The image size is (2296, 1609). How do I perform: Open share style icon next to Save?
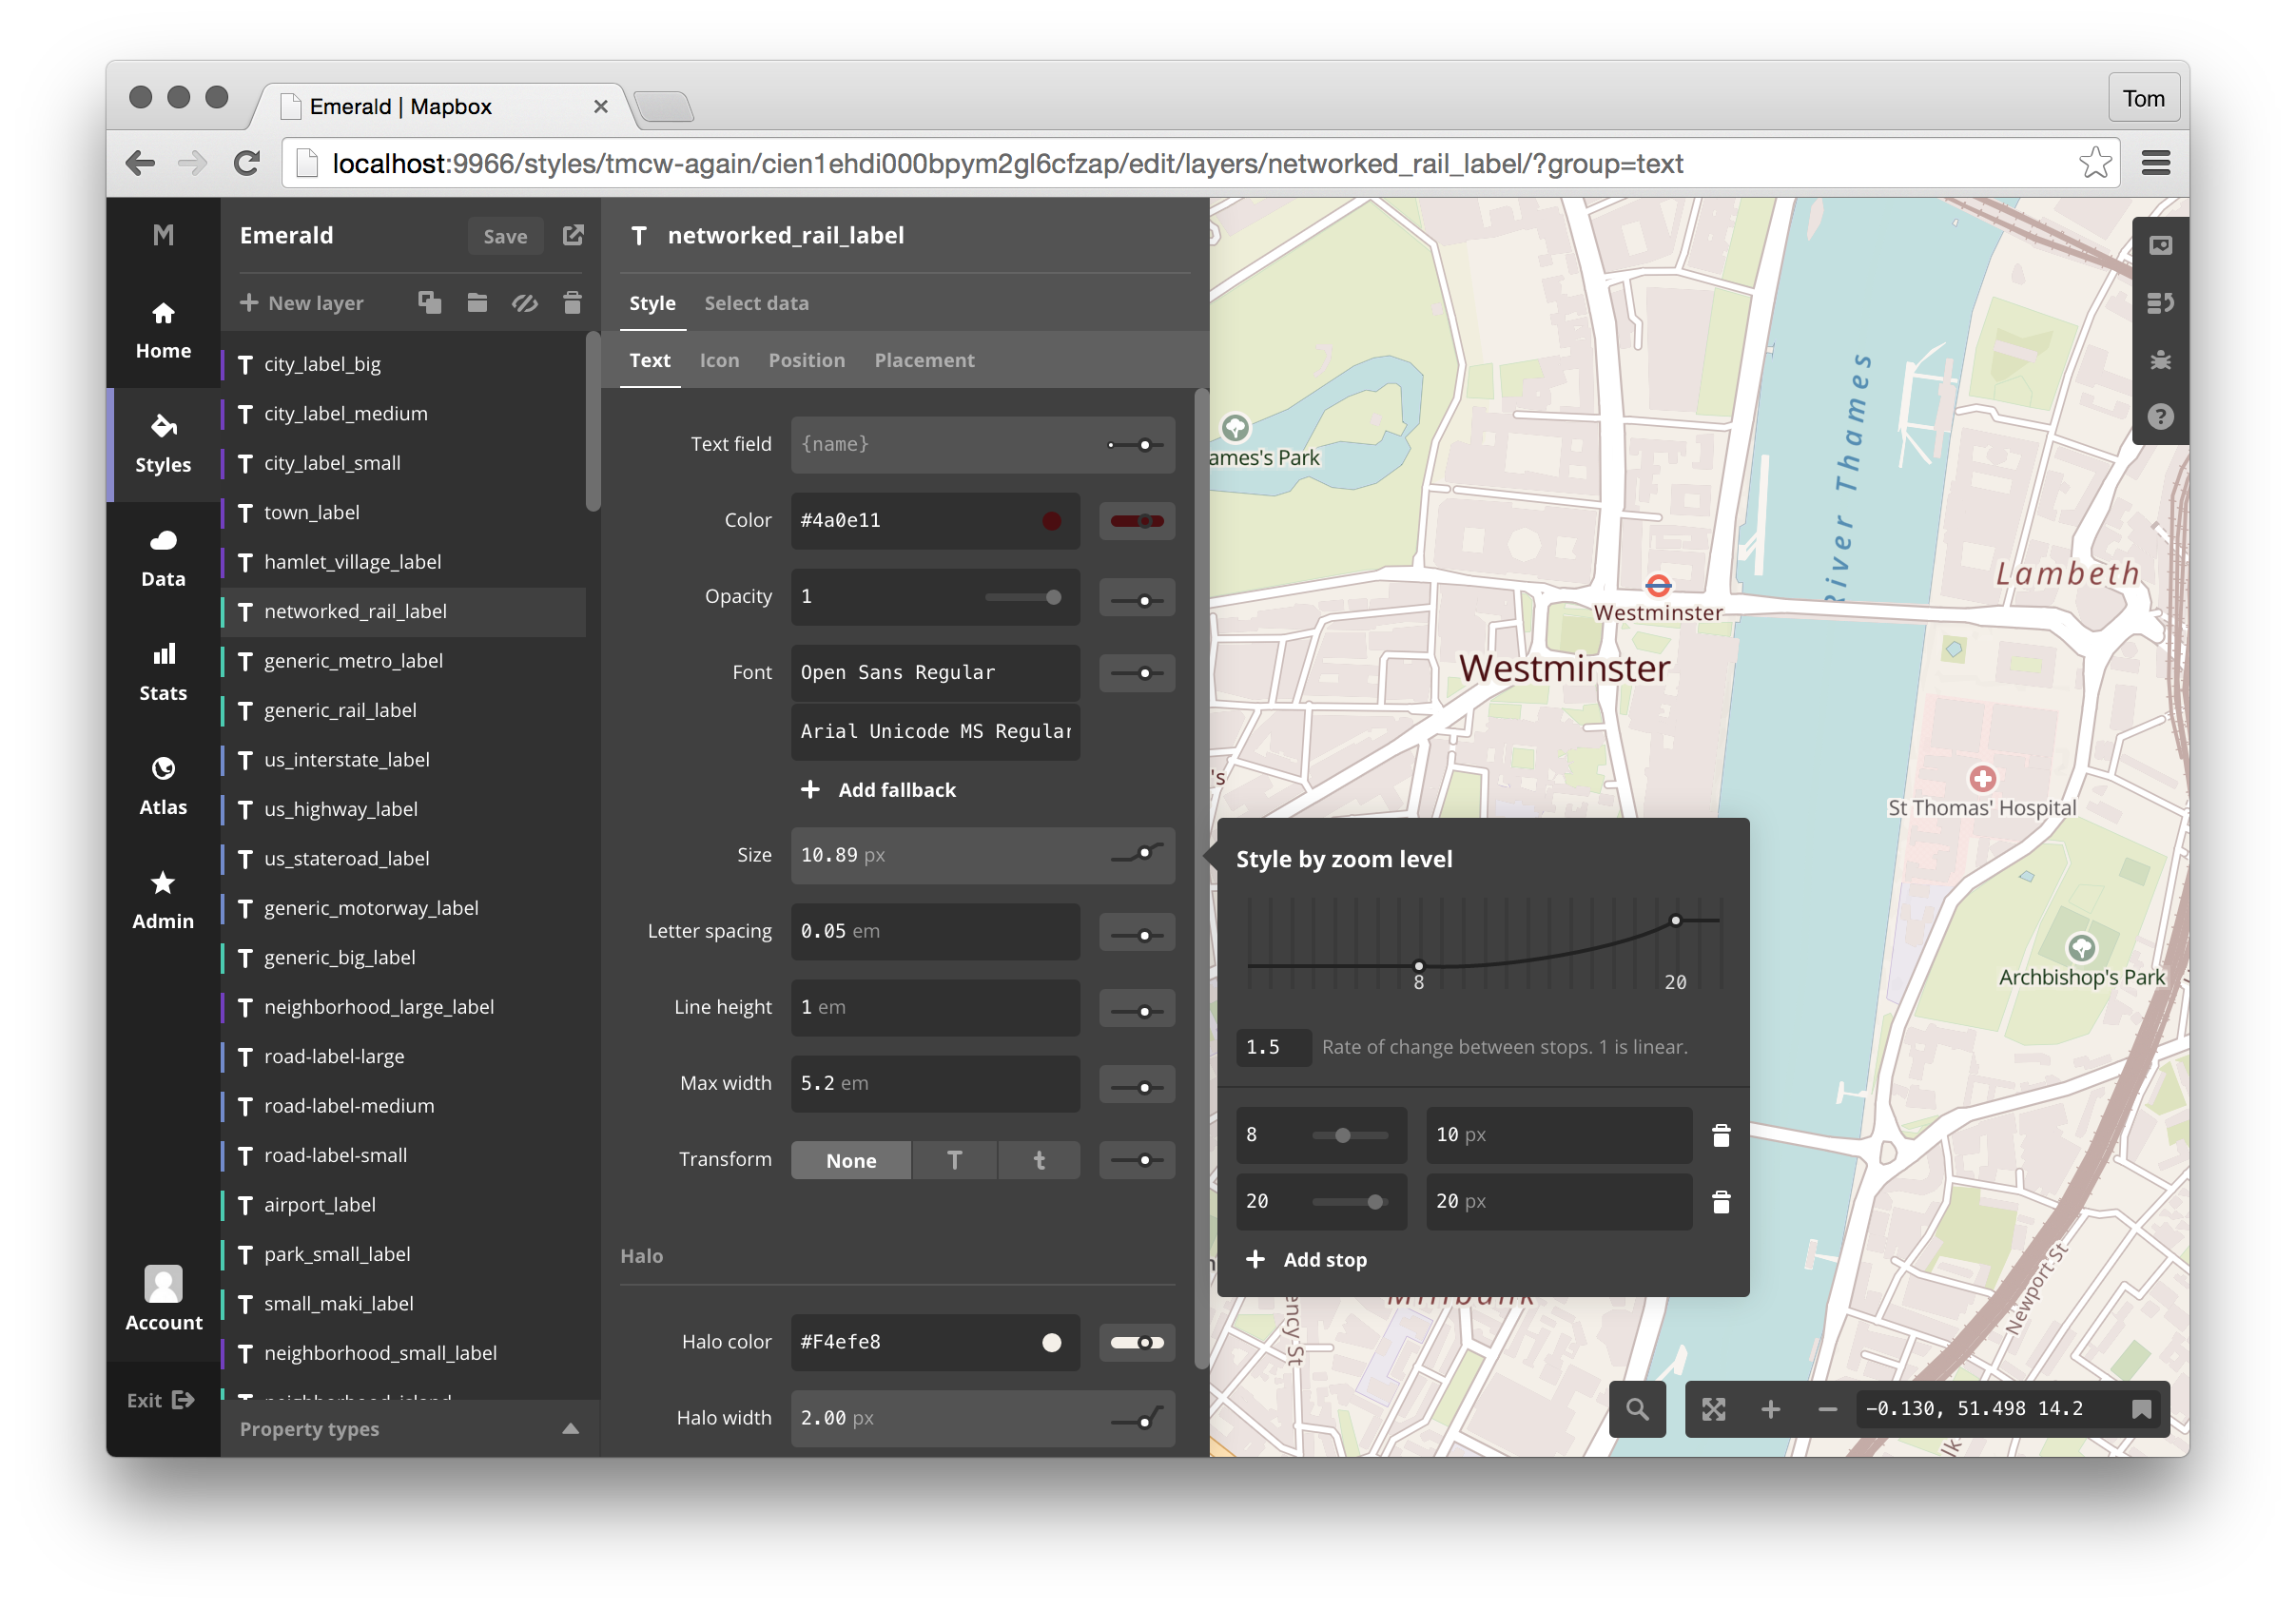(x=573, y=235)
